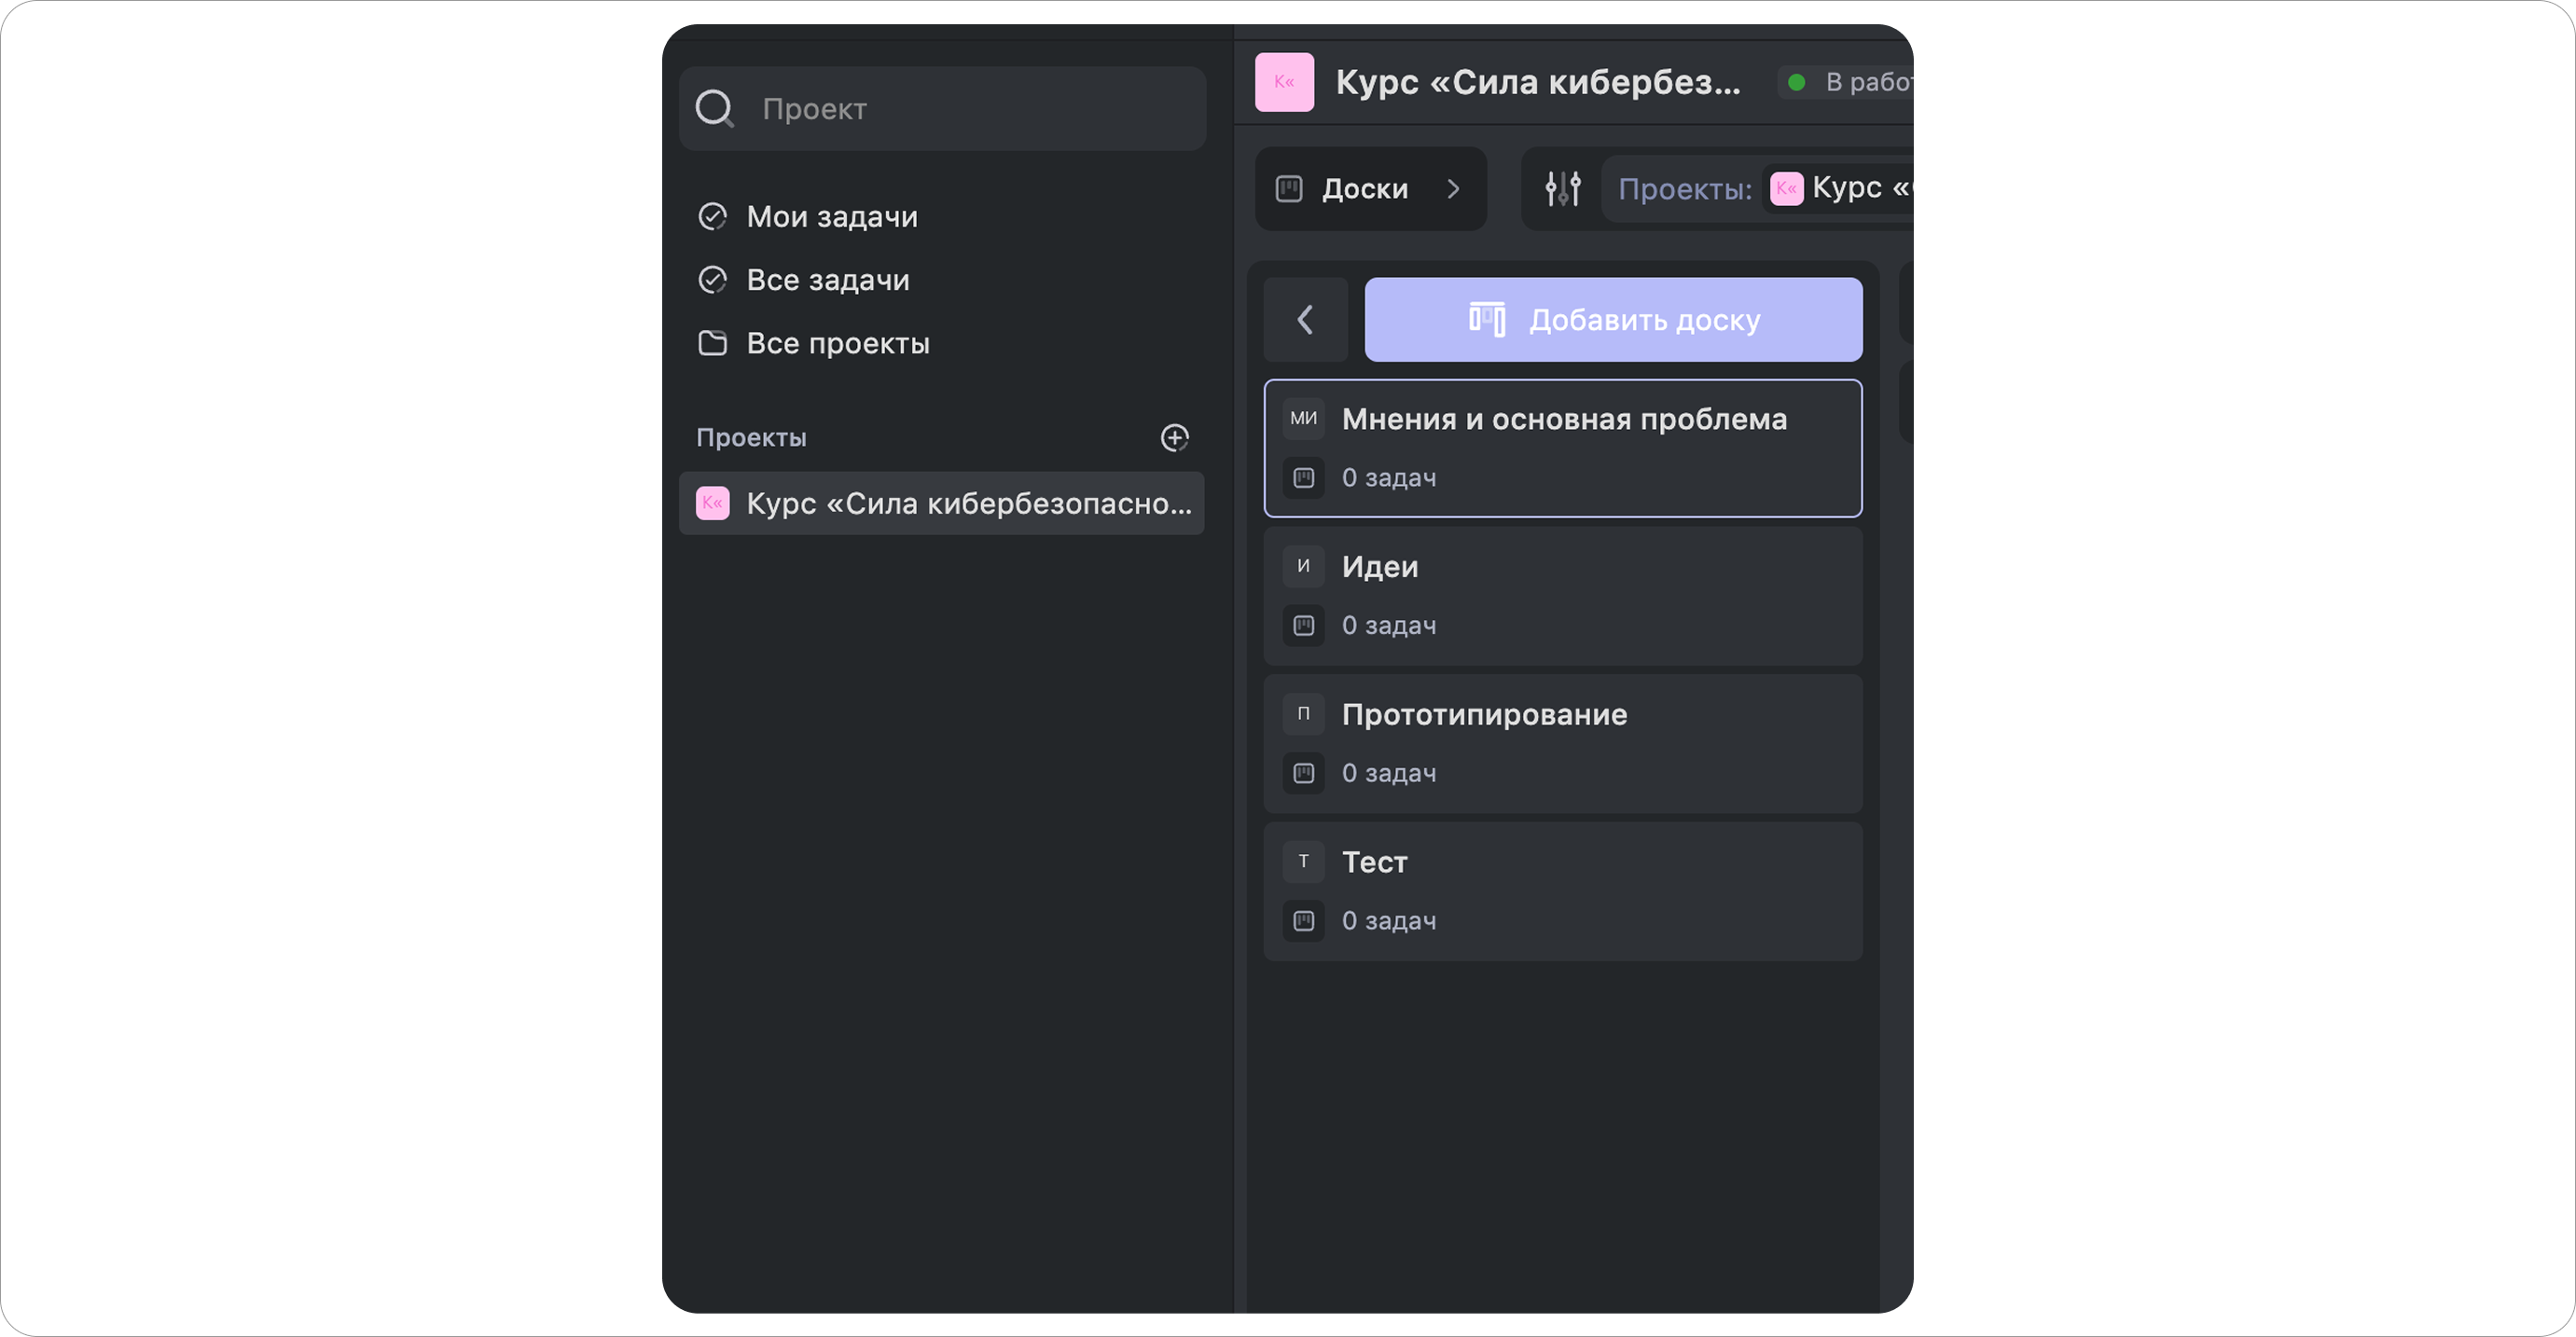Screen dimensions: 2576x1337
Task: Click the folder icon next to Все проекты
Action: pyautogui.click(x=713, y=343)
